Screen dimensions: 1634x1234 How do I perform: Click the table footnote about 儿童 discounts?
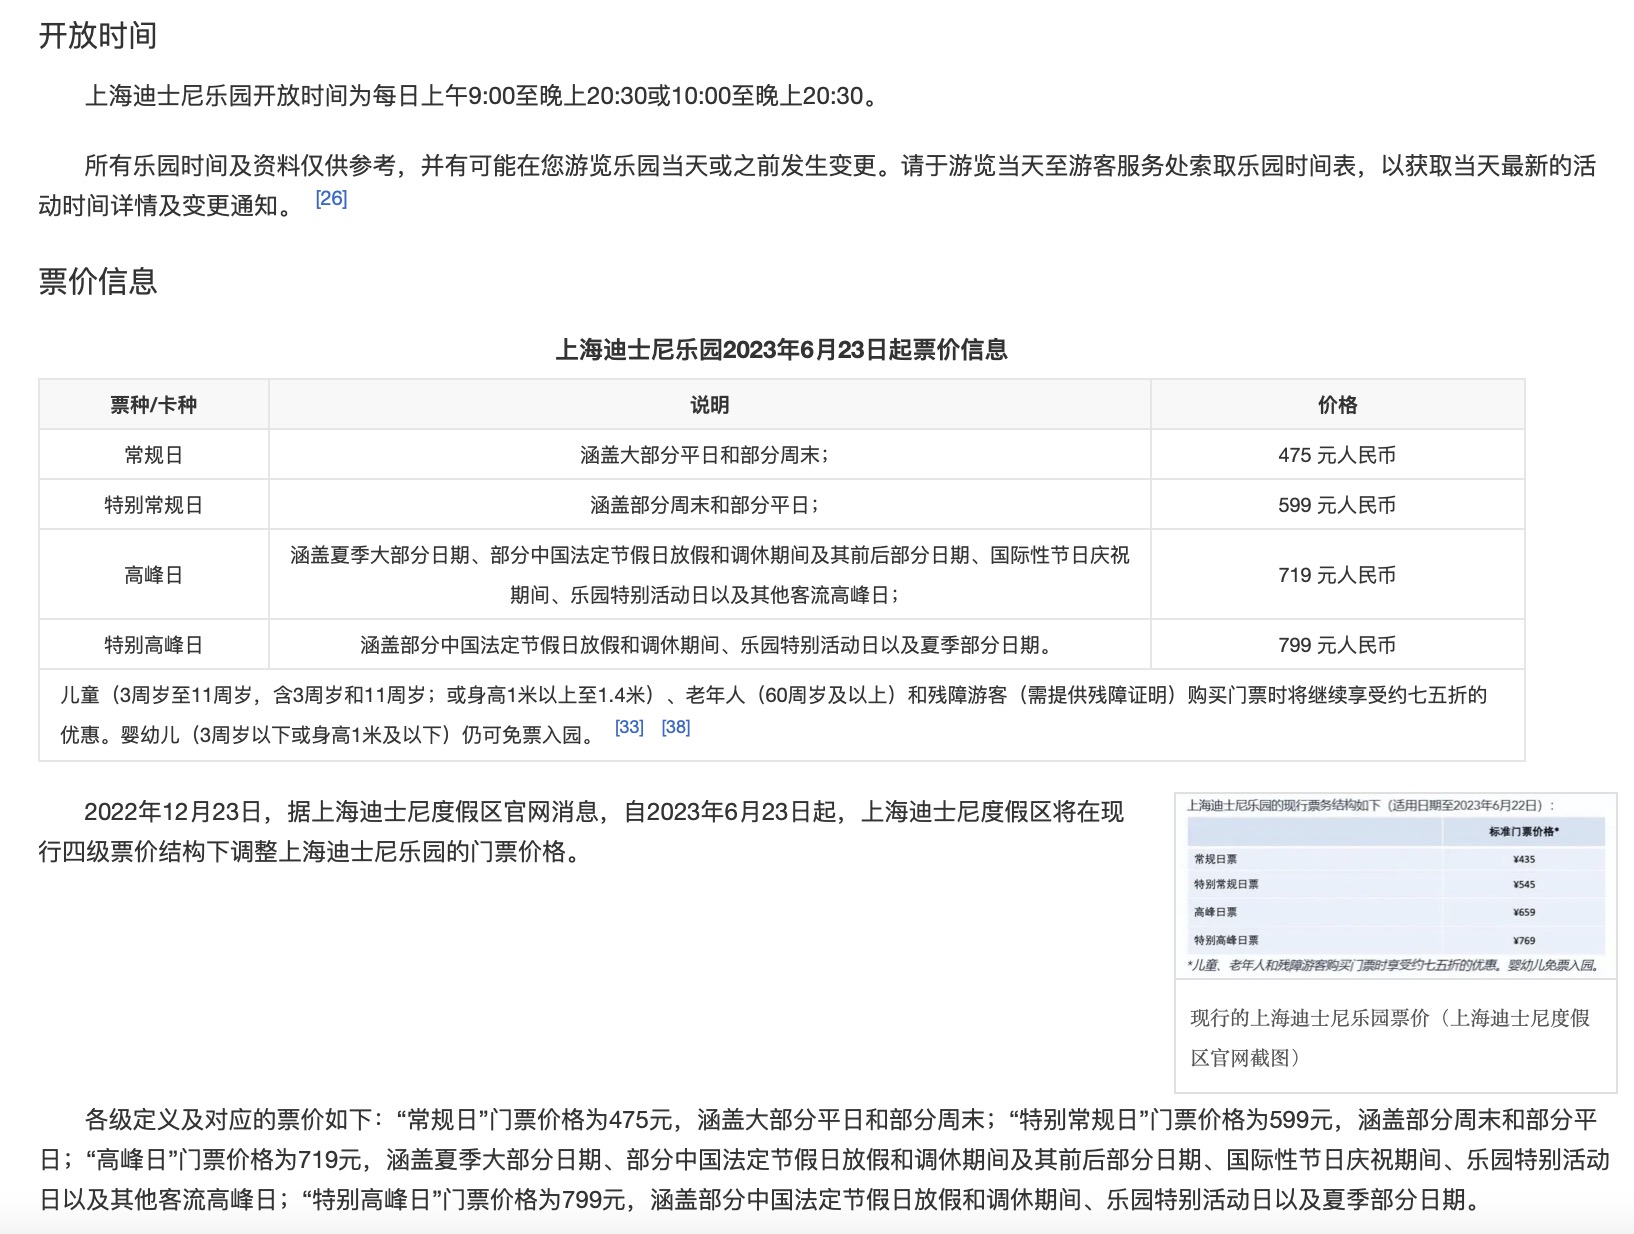[781, 715]
